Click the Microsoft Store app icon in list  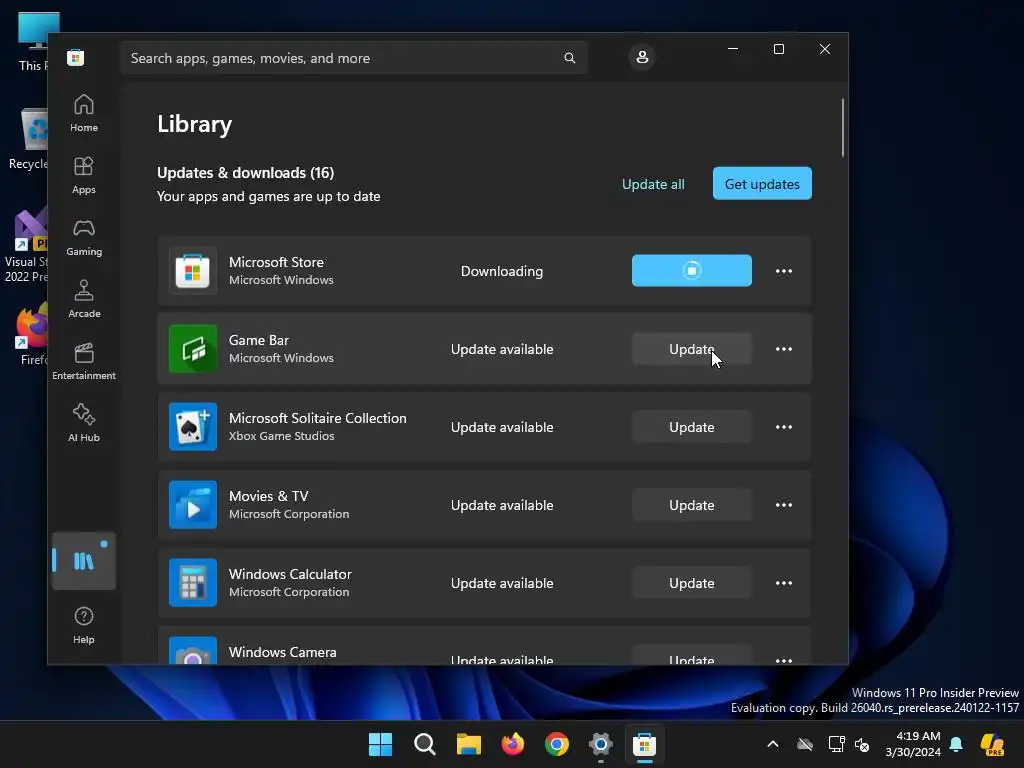click(x=193, y=270)
